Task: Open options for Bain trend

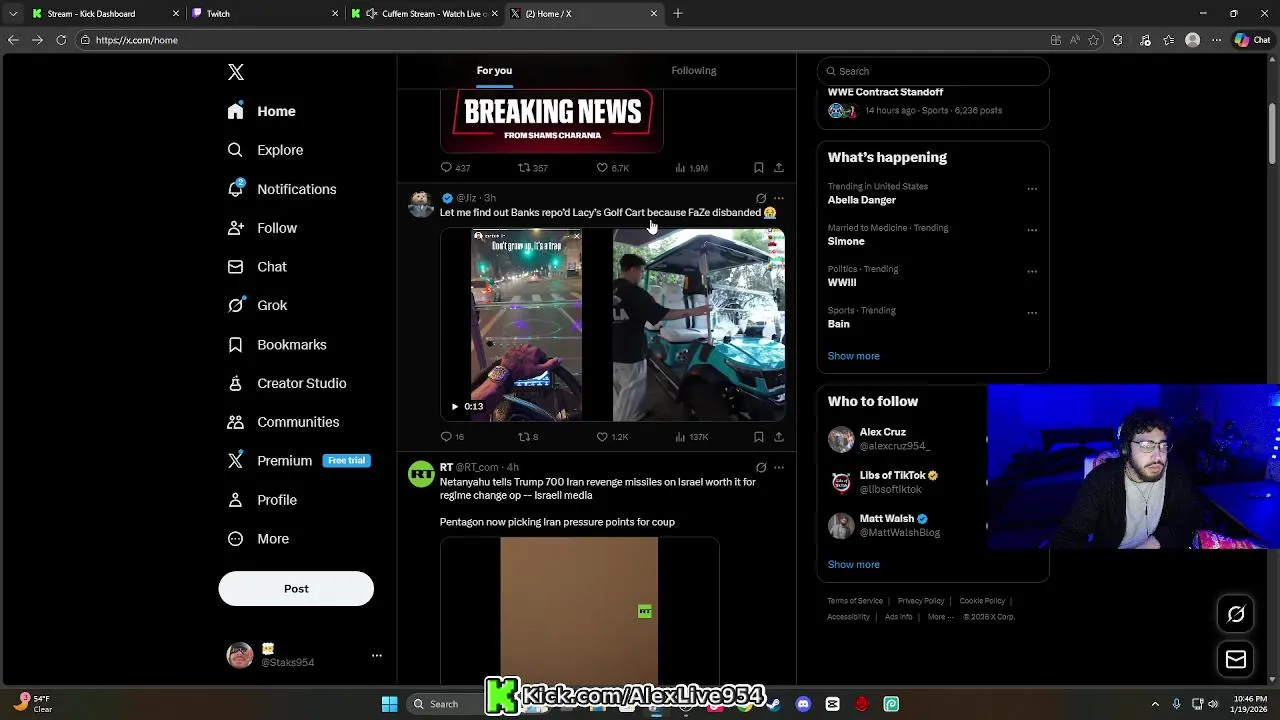Action: click(1032, 313)
